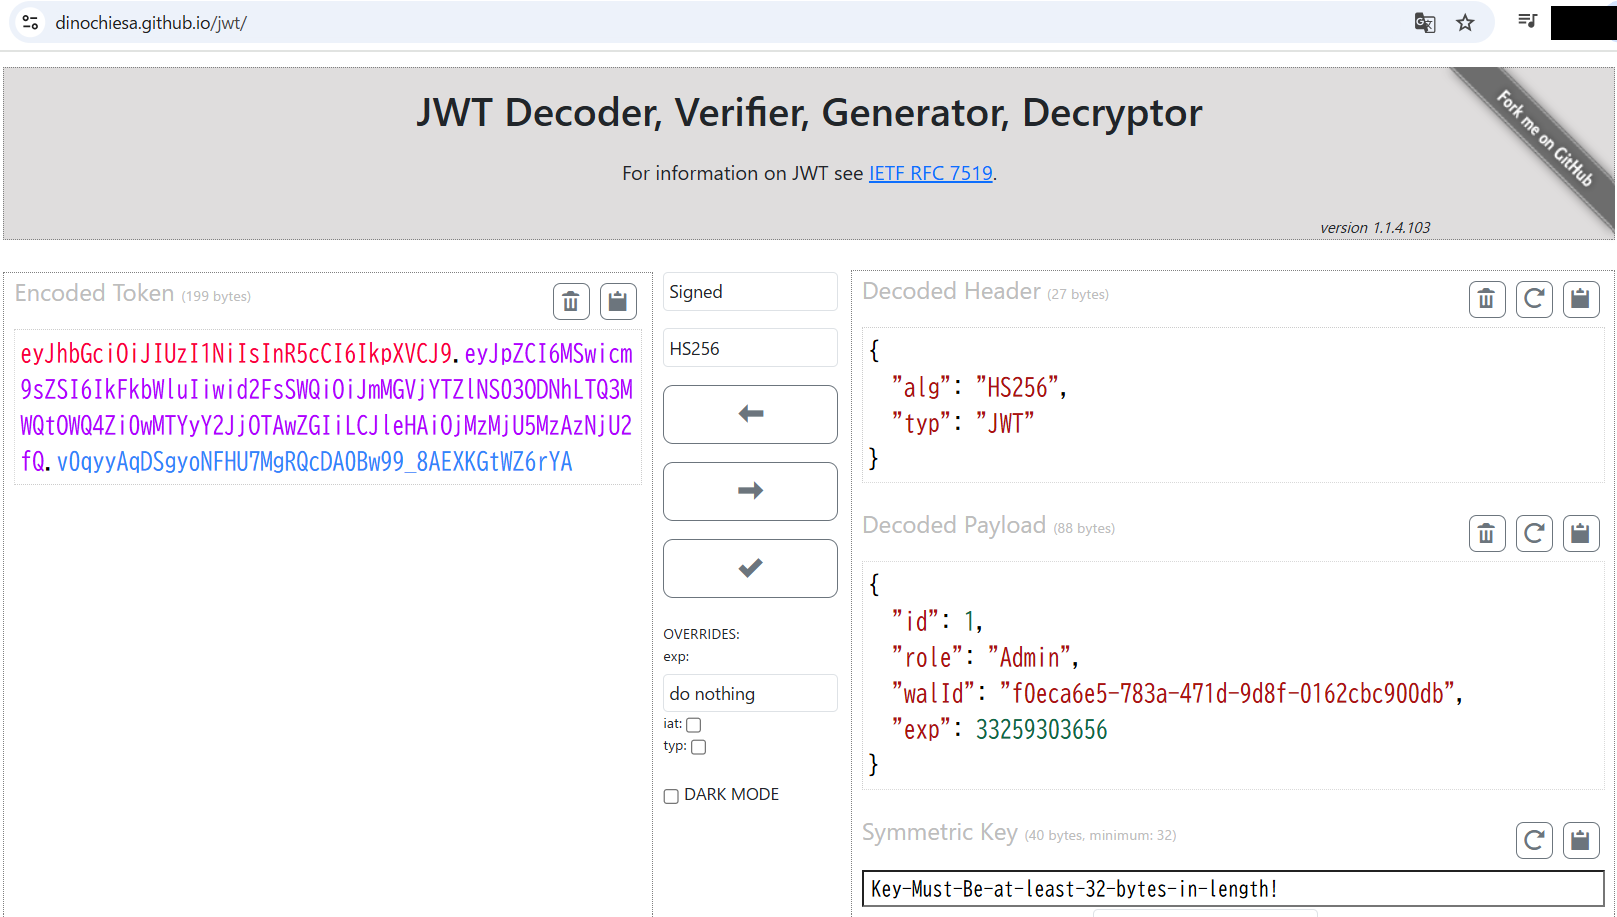Click the left arrow encode button
This screenshot has height=917, width=1617.
750,414
